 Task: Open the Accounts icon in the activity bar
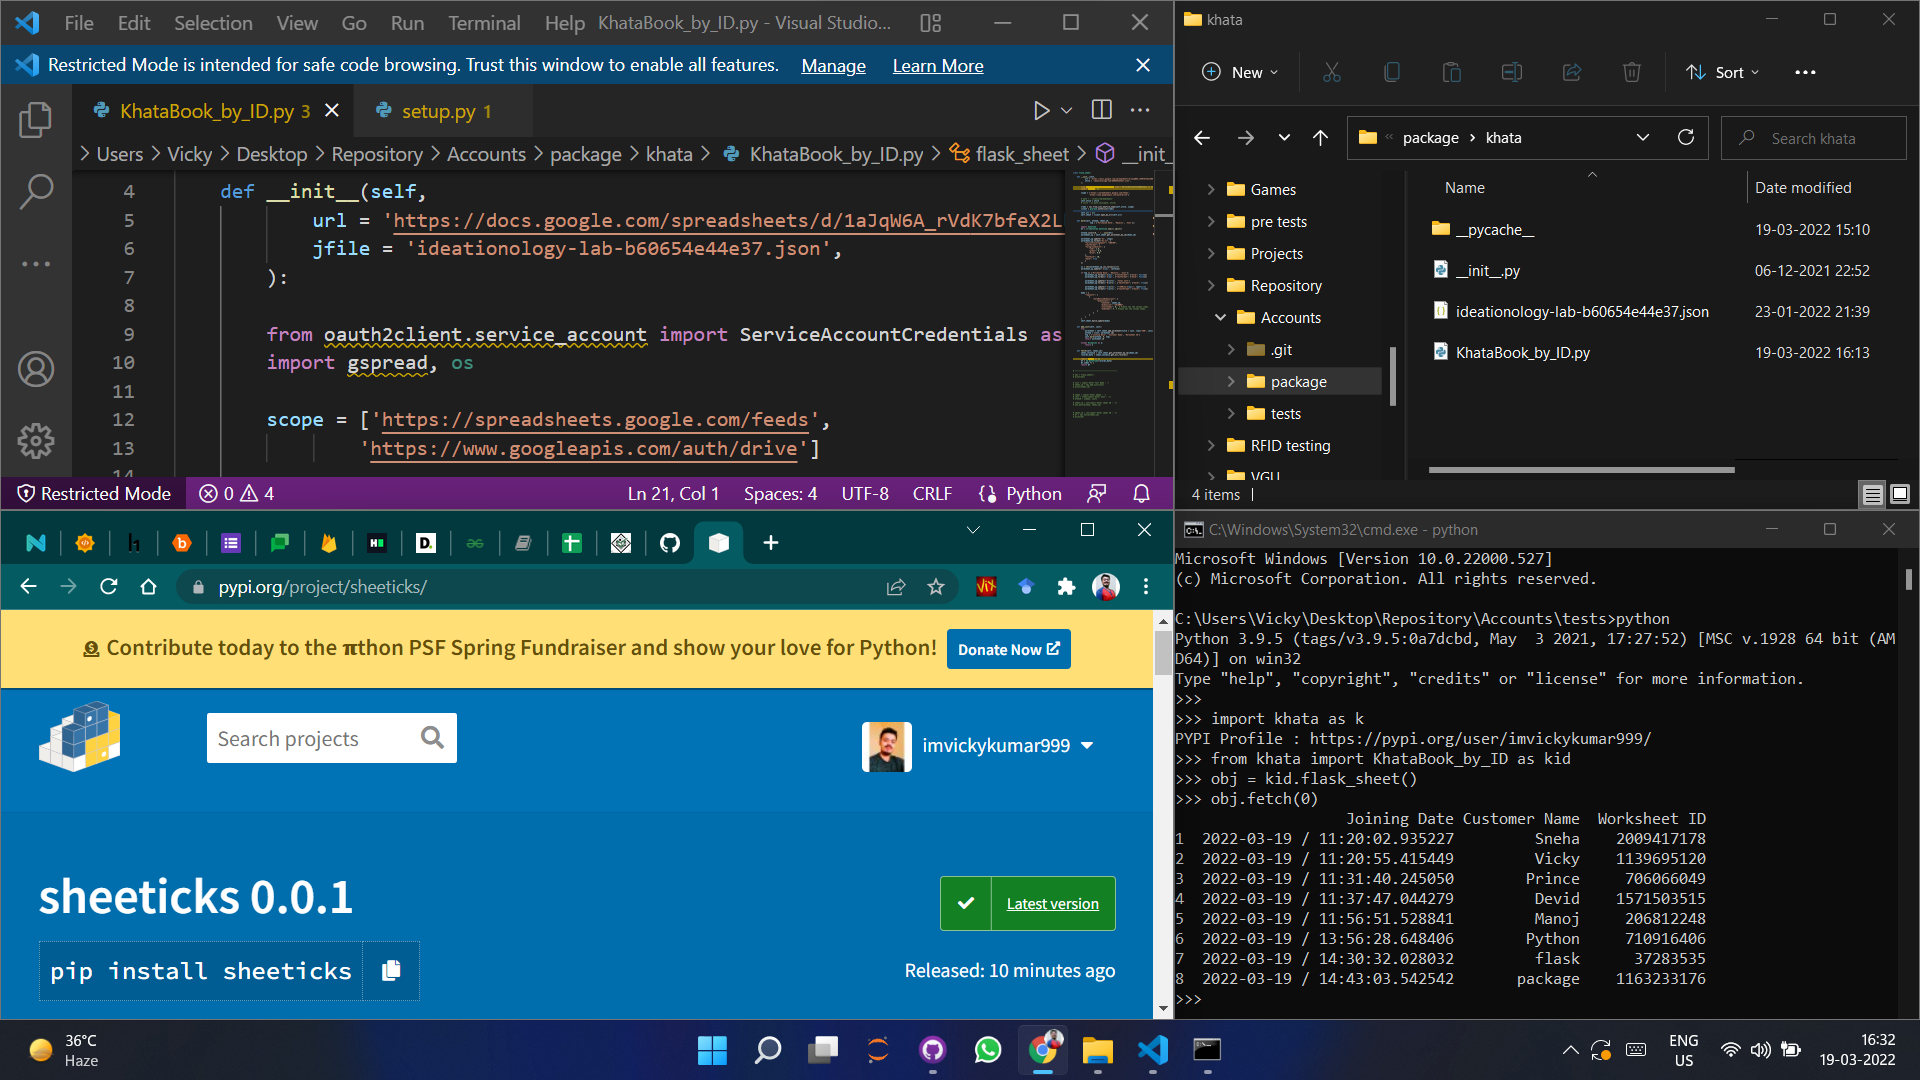[x=36, y=369]
